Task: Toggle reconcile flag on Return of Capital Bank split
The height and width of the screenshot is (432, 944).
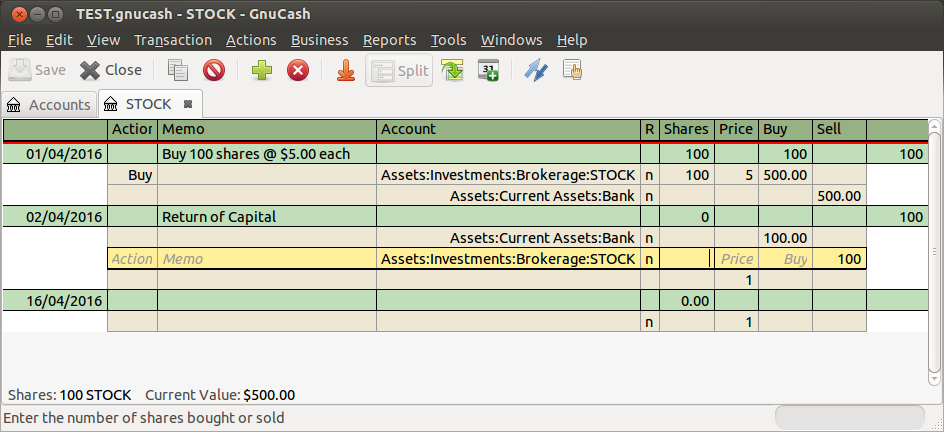Action: (650, 238)
